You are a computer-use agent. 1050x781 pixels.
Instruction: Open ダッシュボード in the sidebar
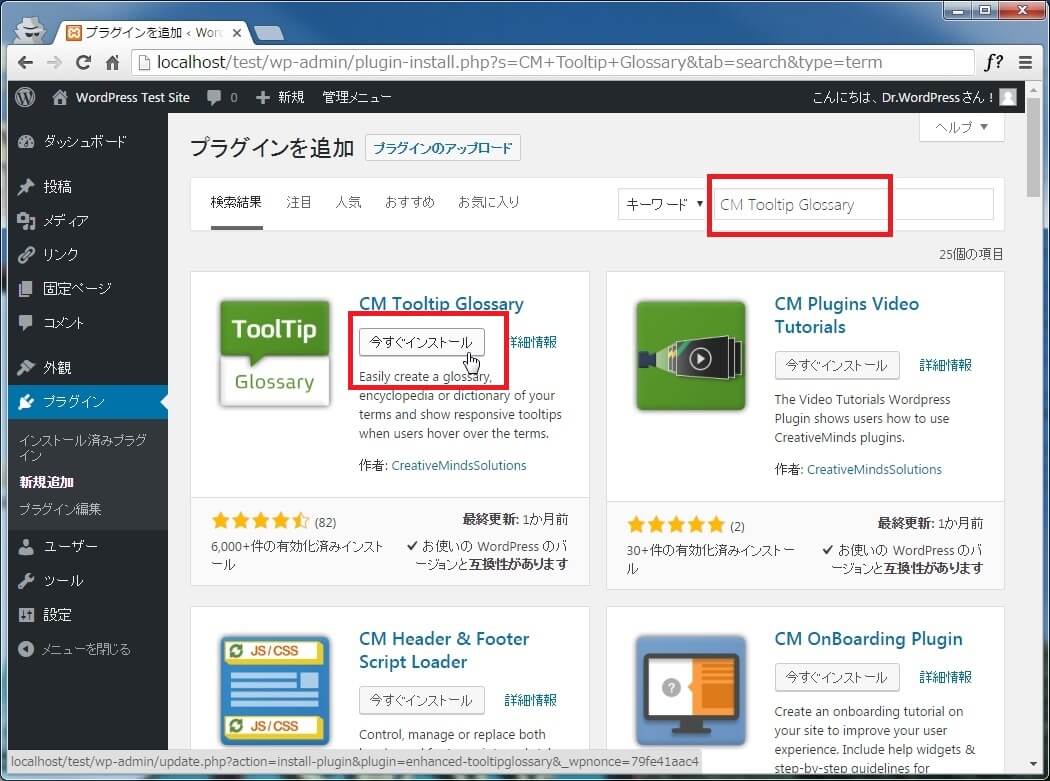[x=84, y=142]
